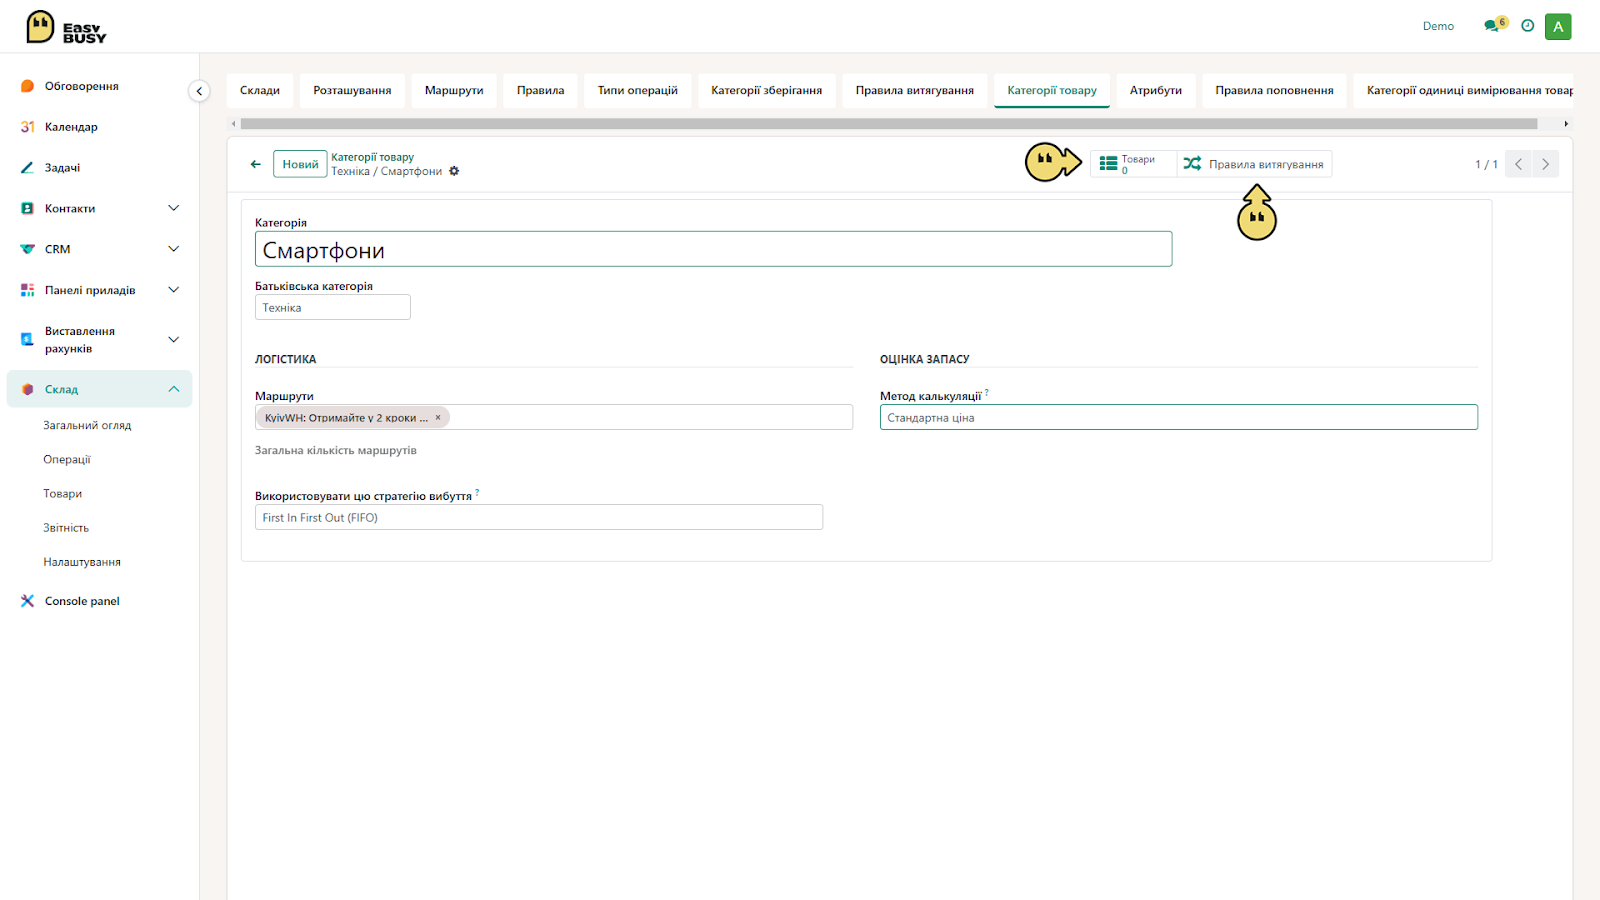Go to next record arrow
Image resolution: width=1600 pixels, height=900 pixels.
(x=1546, y=164)
